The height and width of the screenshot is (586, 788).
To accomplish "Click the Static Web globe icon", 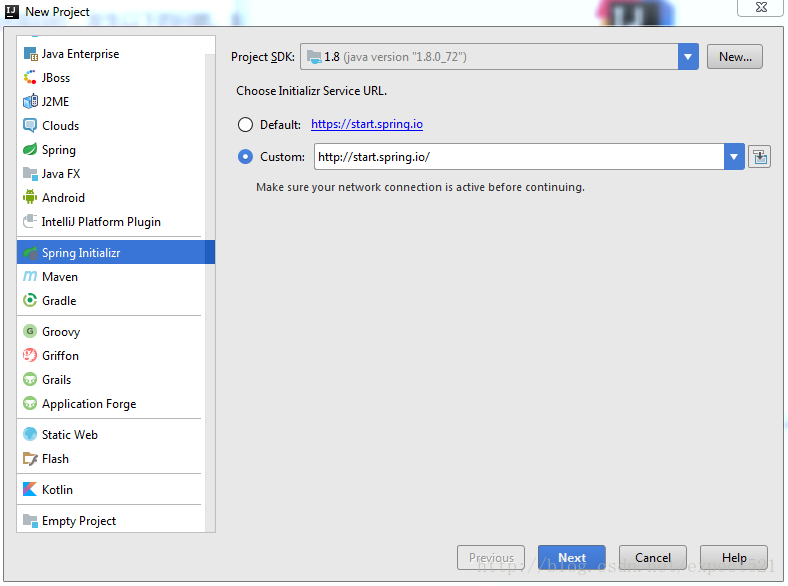I will pyautogui.click(x=30, y=434).
